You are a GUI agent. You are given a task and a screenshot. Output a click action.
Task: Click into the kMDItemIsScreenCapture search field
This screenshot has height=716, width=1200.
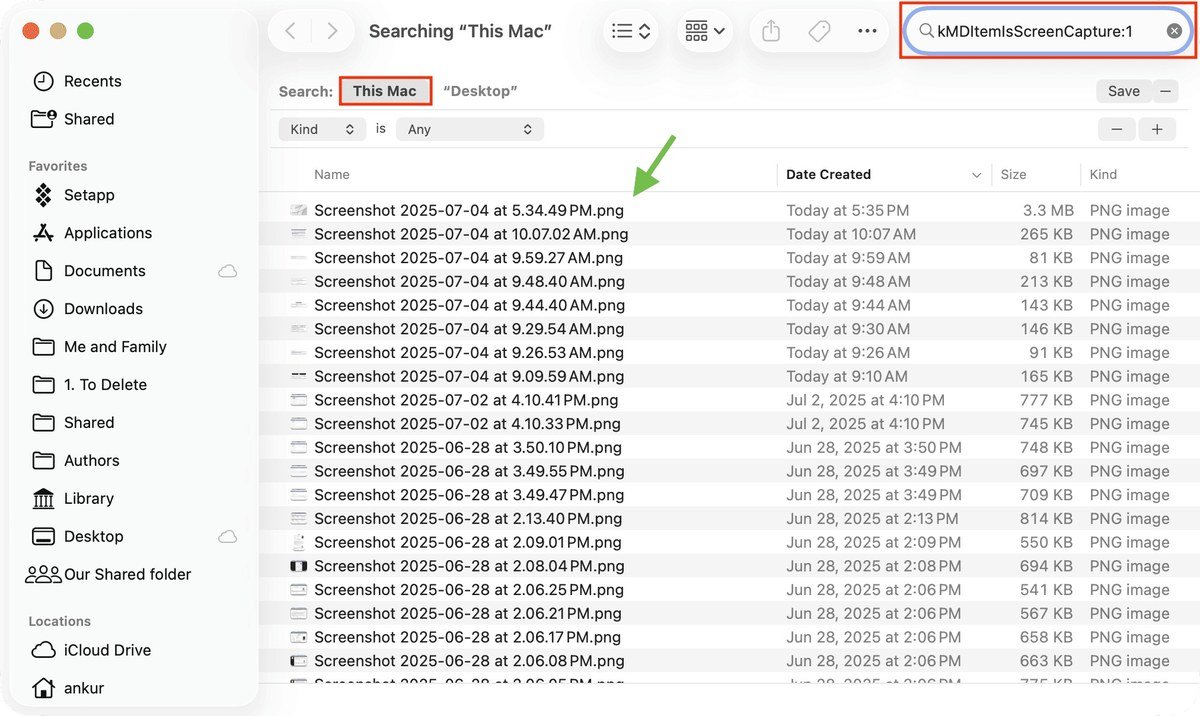[x=1047, y=31]
